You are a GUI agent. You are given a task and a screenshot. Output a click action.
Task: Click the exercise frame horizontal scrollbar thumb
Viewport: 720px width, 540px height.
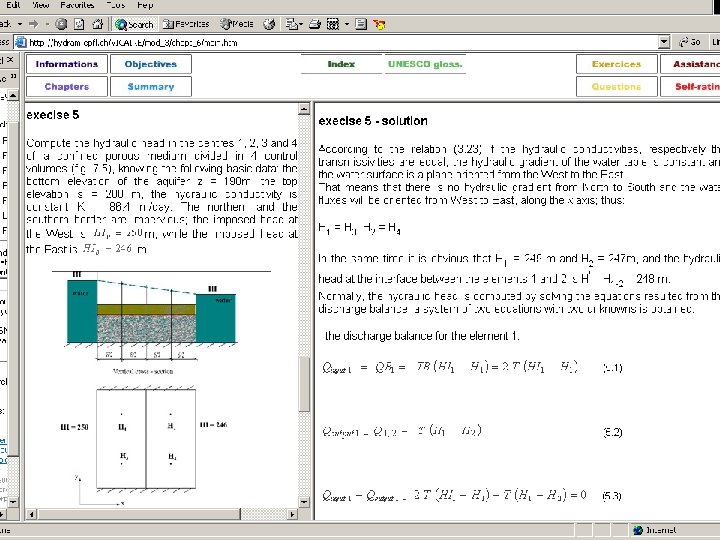click(139, 514)
